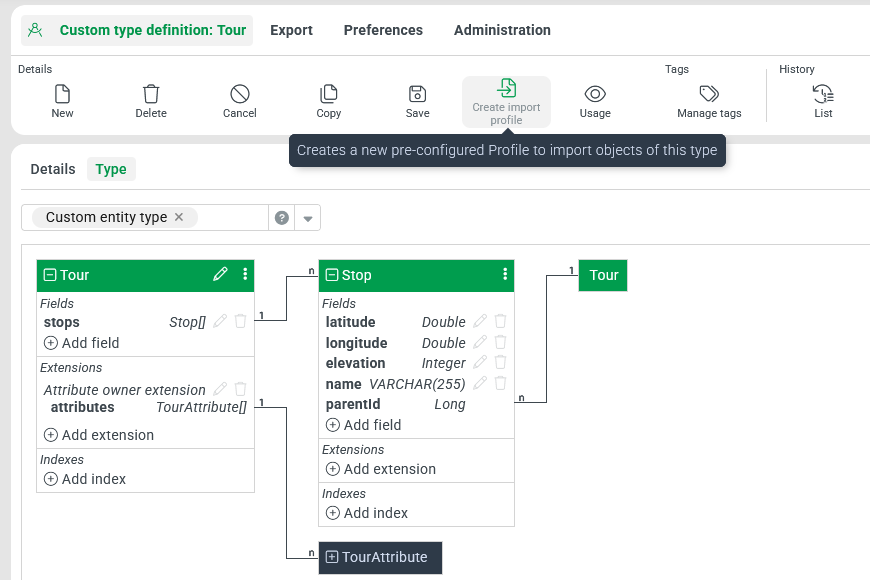Click the Cancel icon in toolbar
Viewport: 870px width, 580px height.
pyautogui.click(x=240, y=95)
